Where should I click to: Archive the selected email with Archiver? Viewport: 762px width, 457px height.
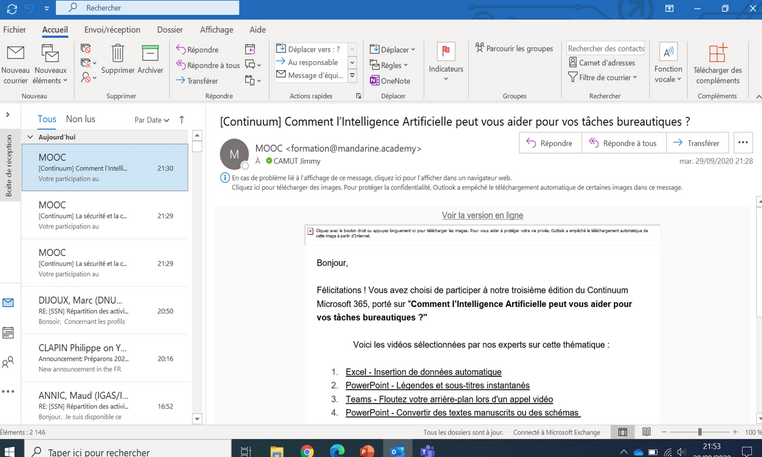(x=150, y=55)
